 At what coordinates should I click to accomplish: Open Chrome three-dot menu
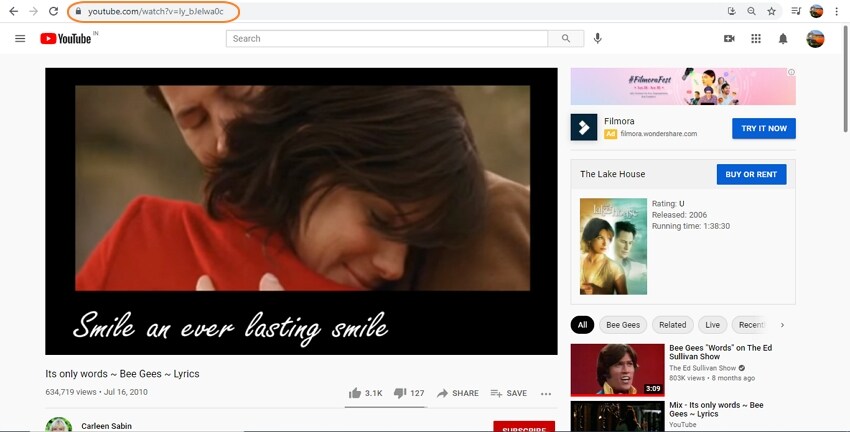coord(837,11)
